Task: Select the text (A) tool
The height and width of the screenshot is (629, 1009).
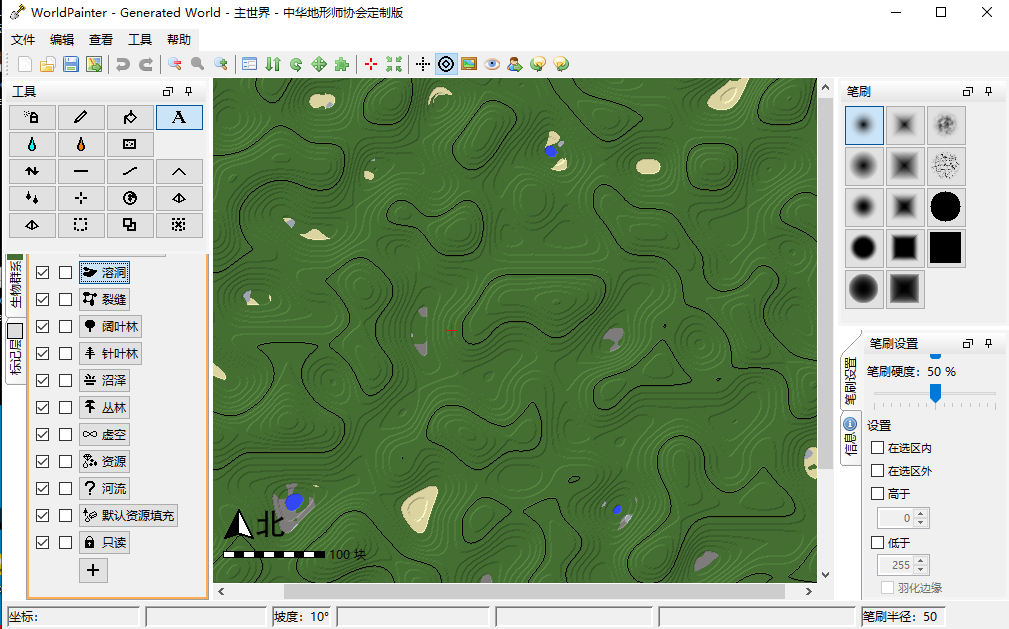Action: pos(179,117)
